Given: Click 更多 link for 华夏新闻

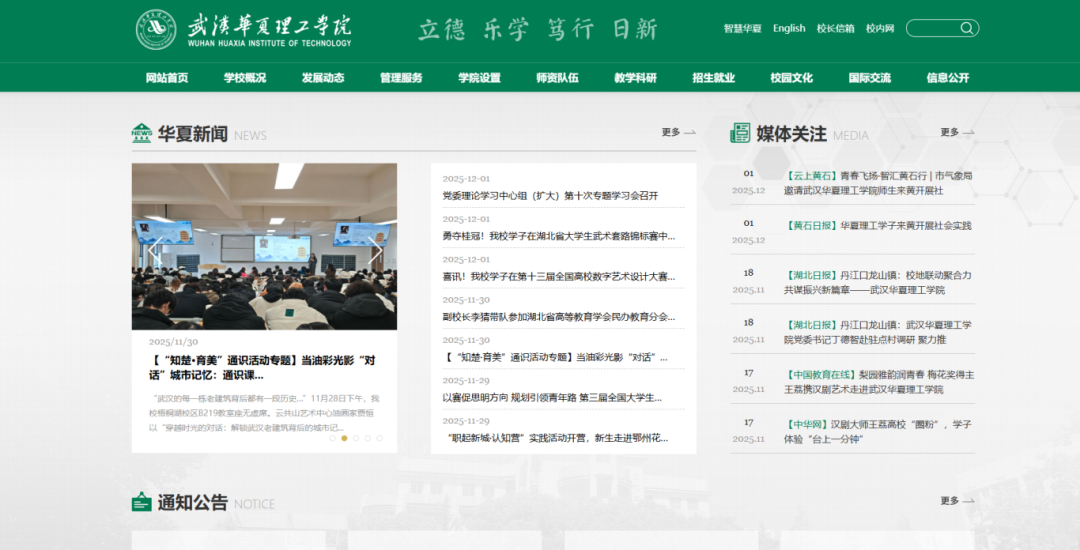Looking at the screenshot, I should pos(678,132).
